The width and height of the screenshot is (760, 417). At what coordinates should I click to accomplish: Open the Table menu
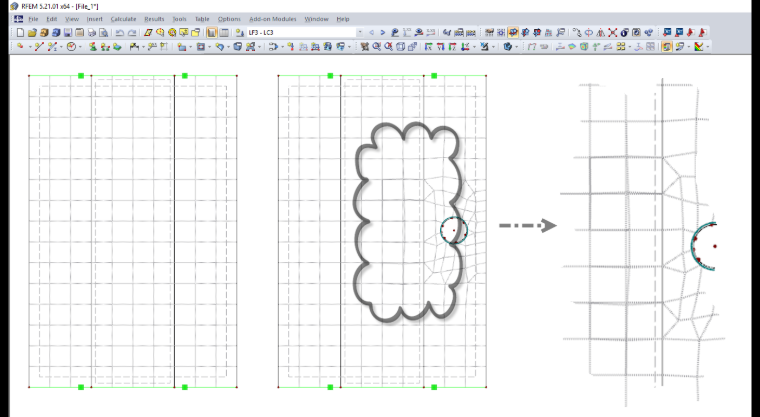(202, 19)
